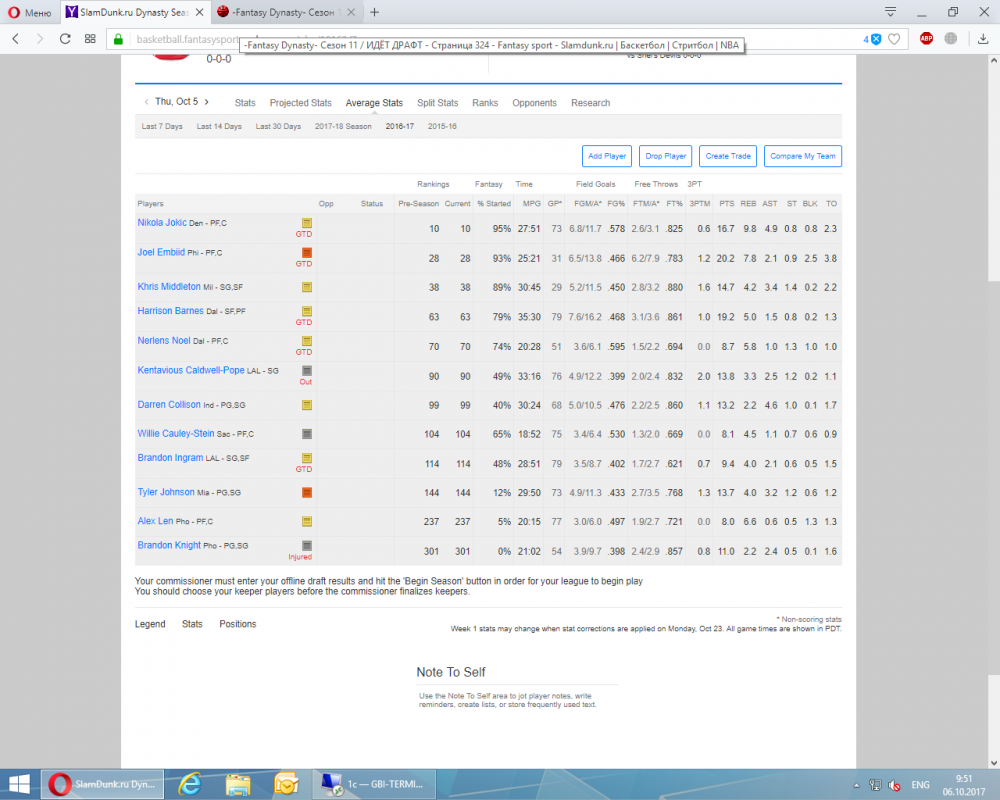Viewport: 1000px width, 800px height.
Task: View the gray note icon beside Willie Cauley-Stein
Action: pos(306,432)
